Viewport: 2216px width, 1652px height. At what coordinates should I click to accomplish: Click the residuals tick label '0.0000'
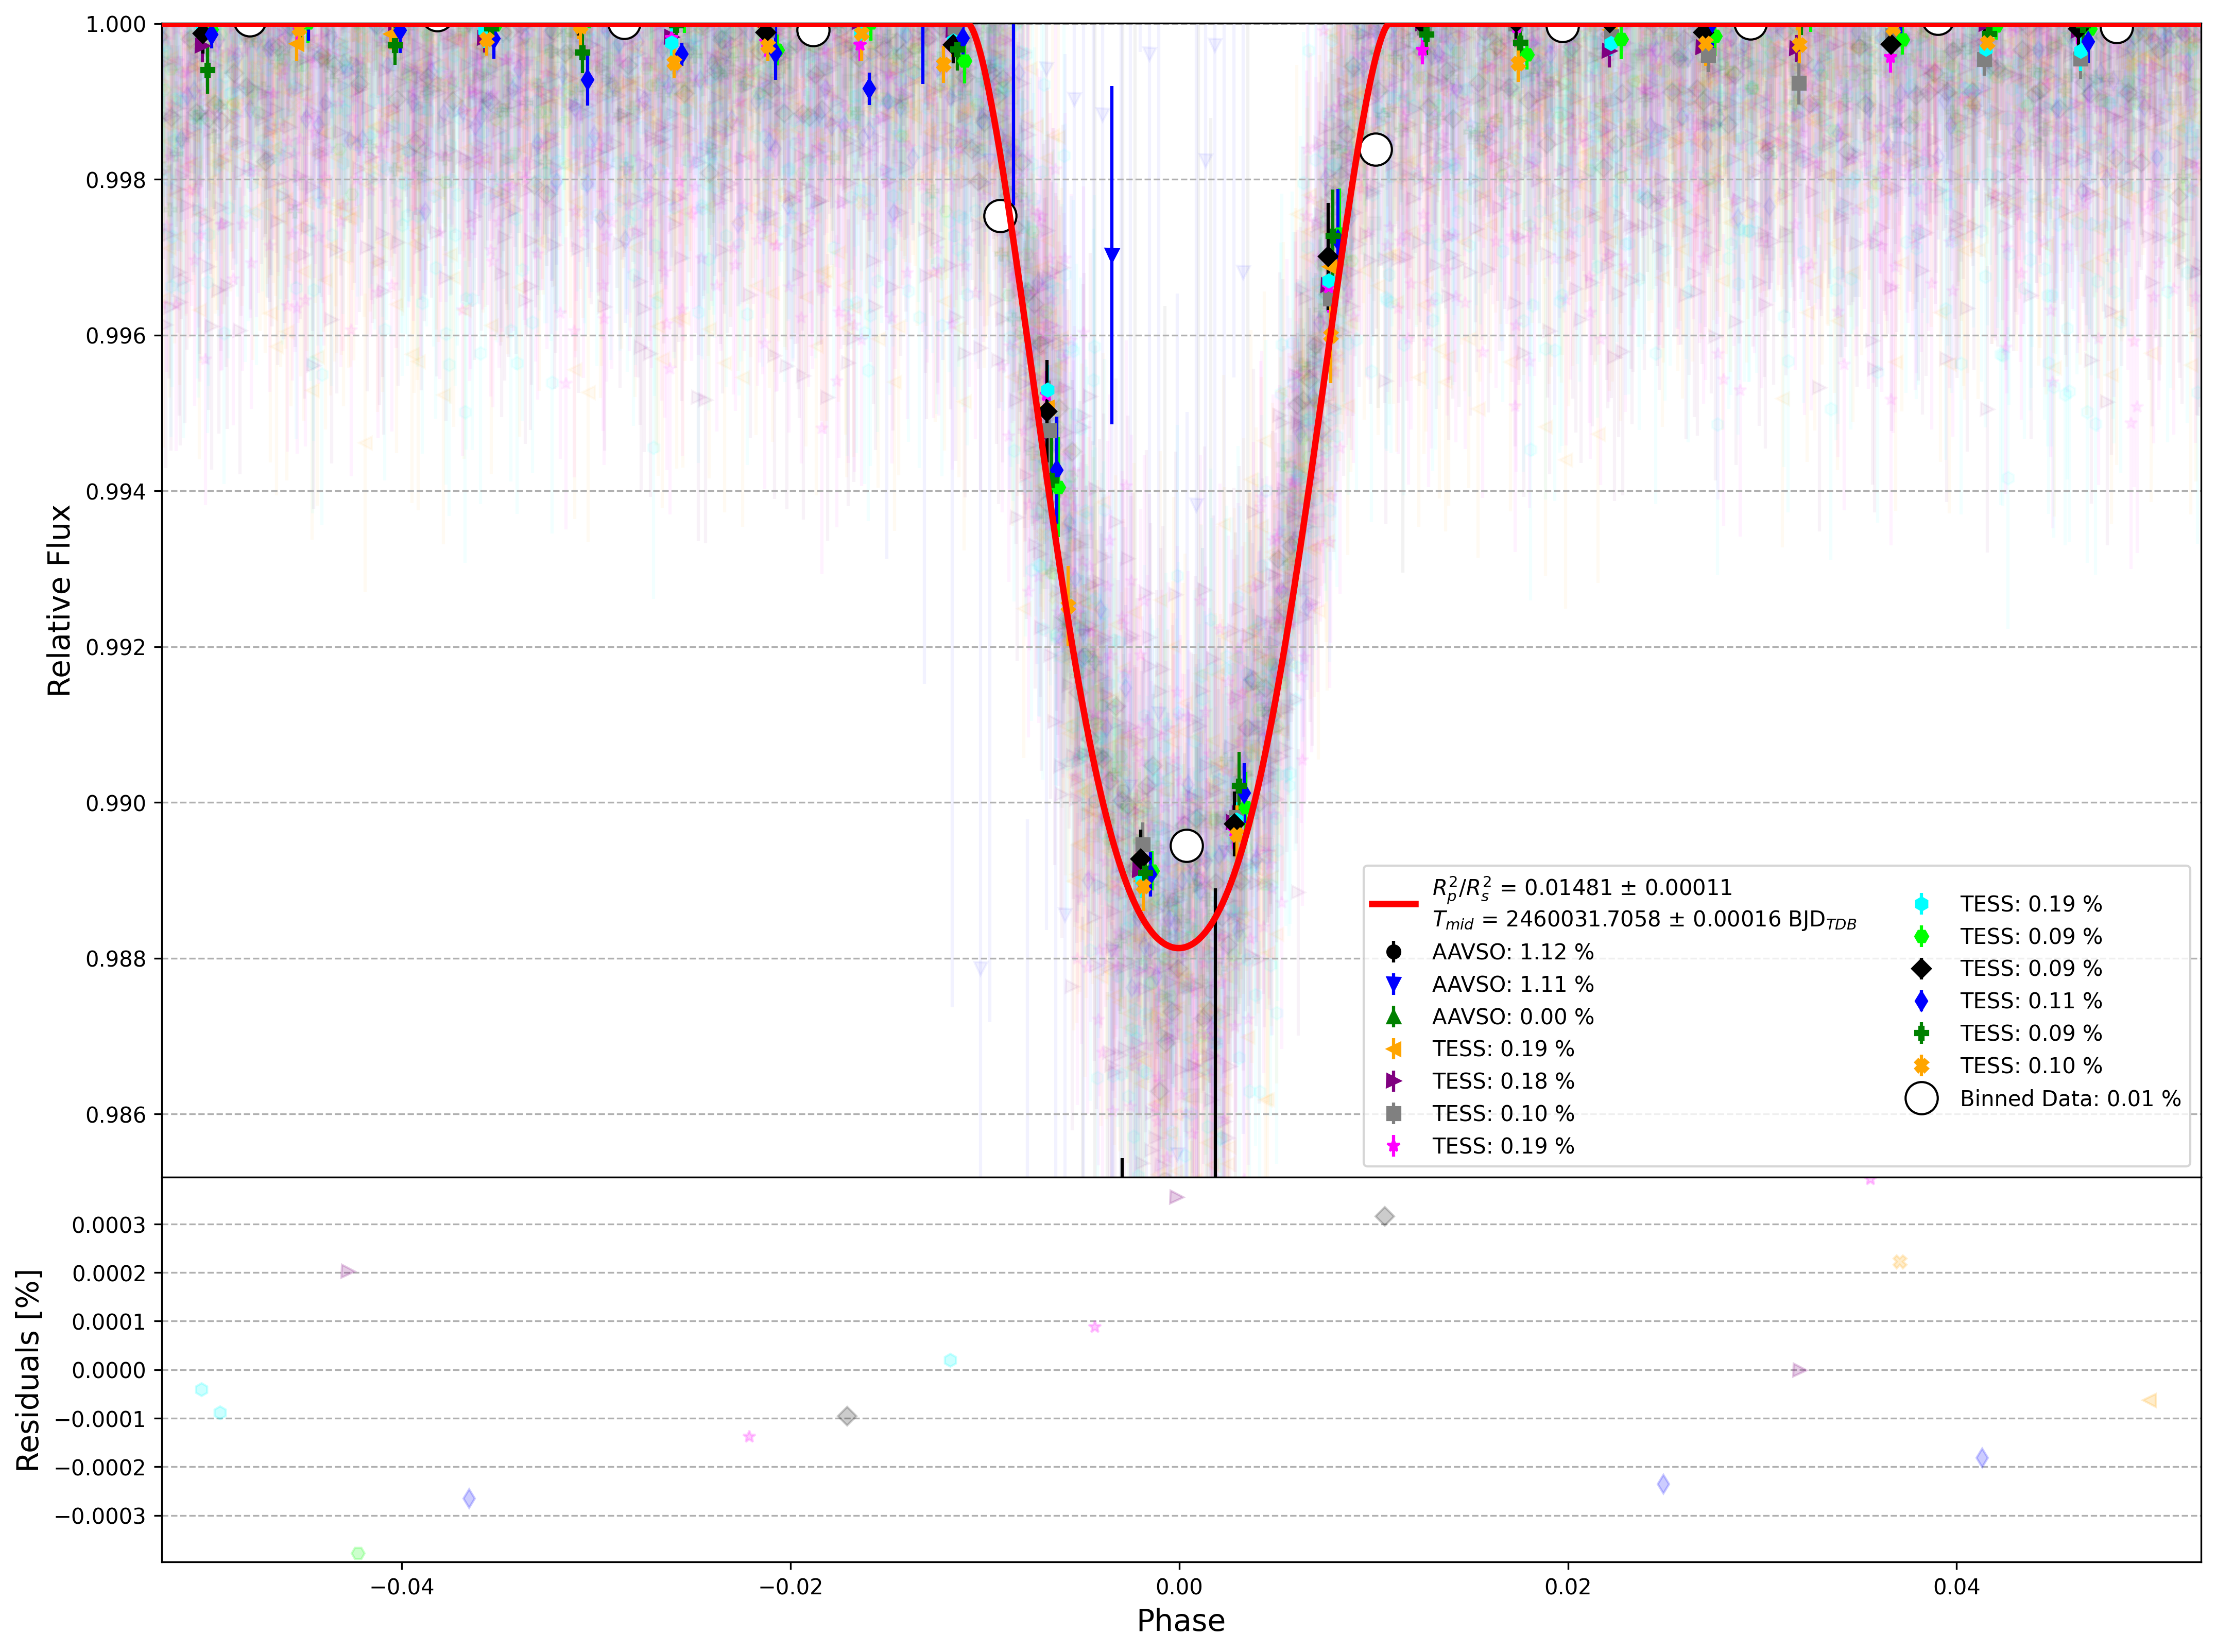pos(109,1371)
